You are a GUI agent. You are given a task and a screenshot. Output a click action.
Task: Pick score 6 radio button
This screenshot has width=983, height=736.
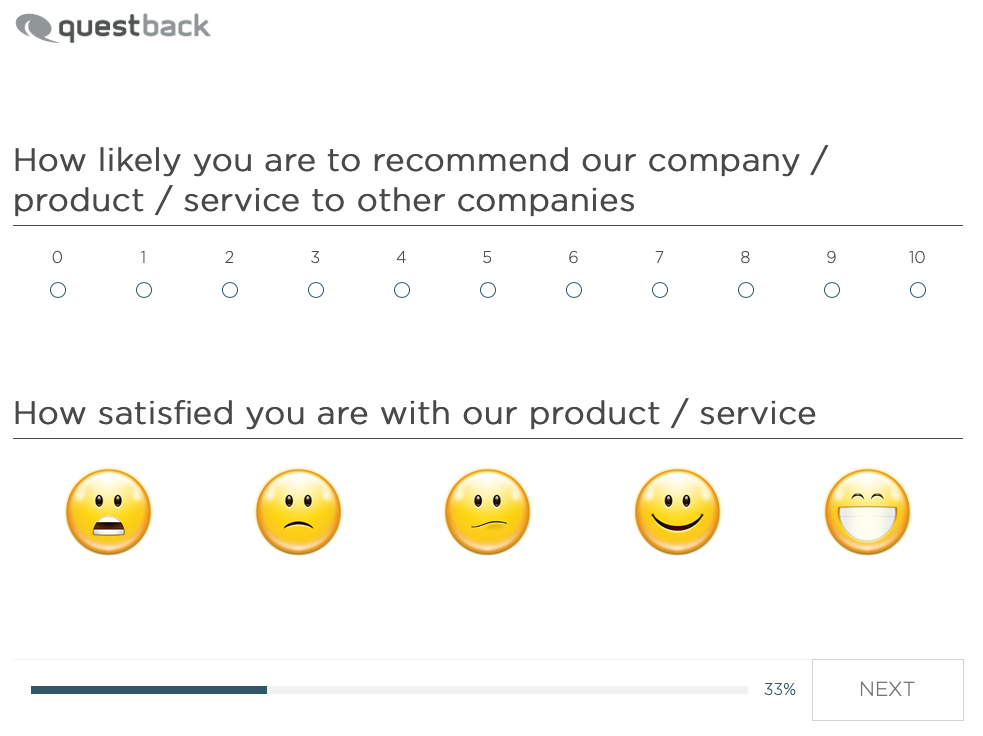[574, 290]
